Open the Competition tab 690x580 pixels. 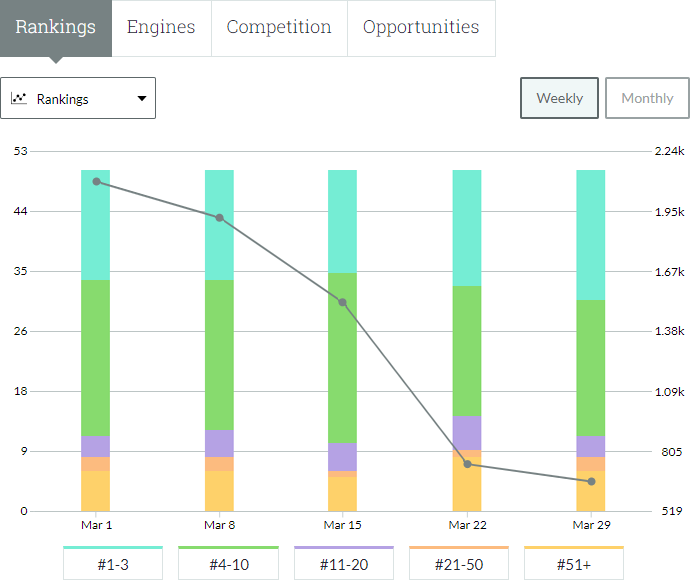[x=279, y=27]
